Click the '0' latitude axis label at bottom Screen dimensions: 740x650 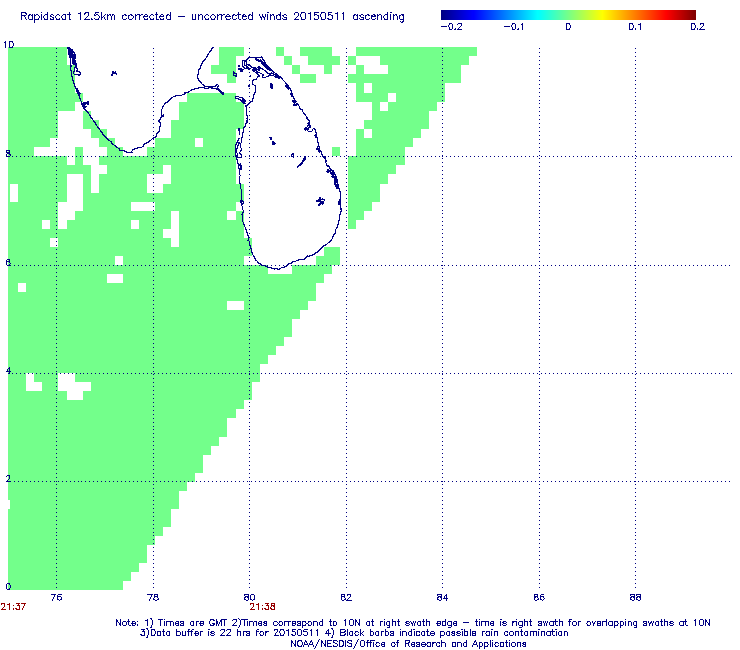click(8, 586)
